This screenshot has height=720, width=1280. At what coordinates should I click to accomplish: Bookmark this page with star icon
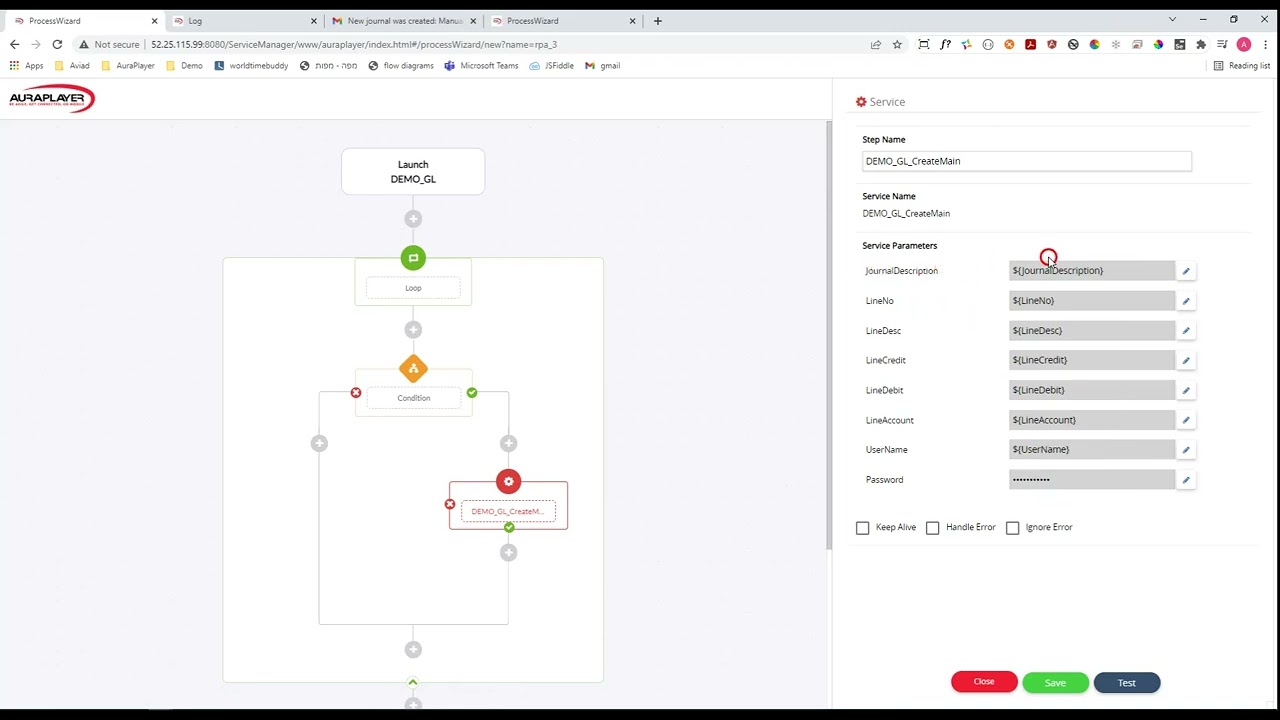pyautogui.click(x=897, y=44)
